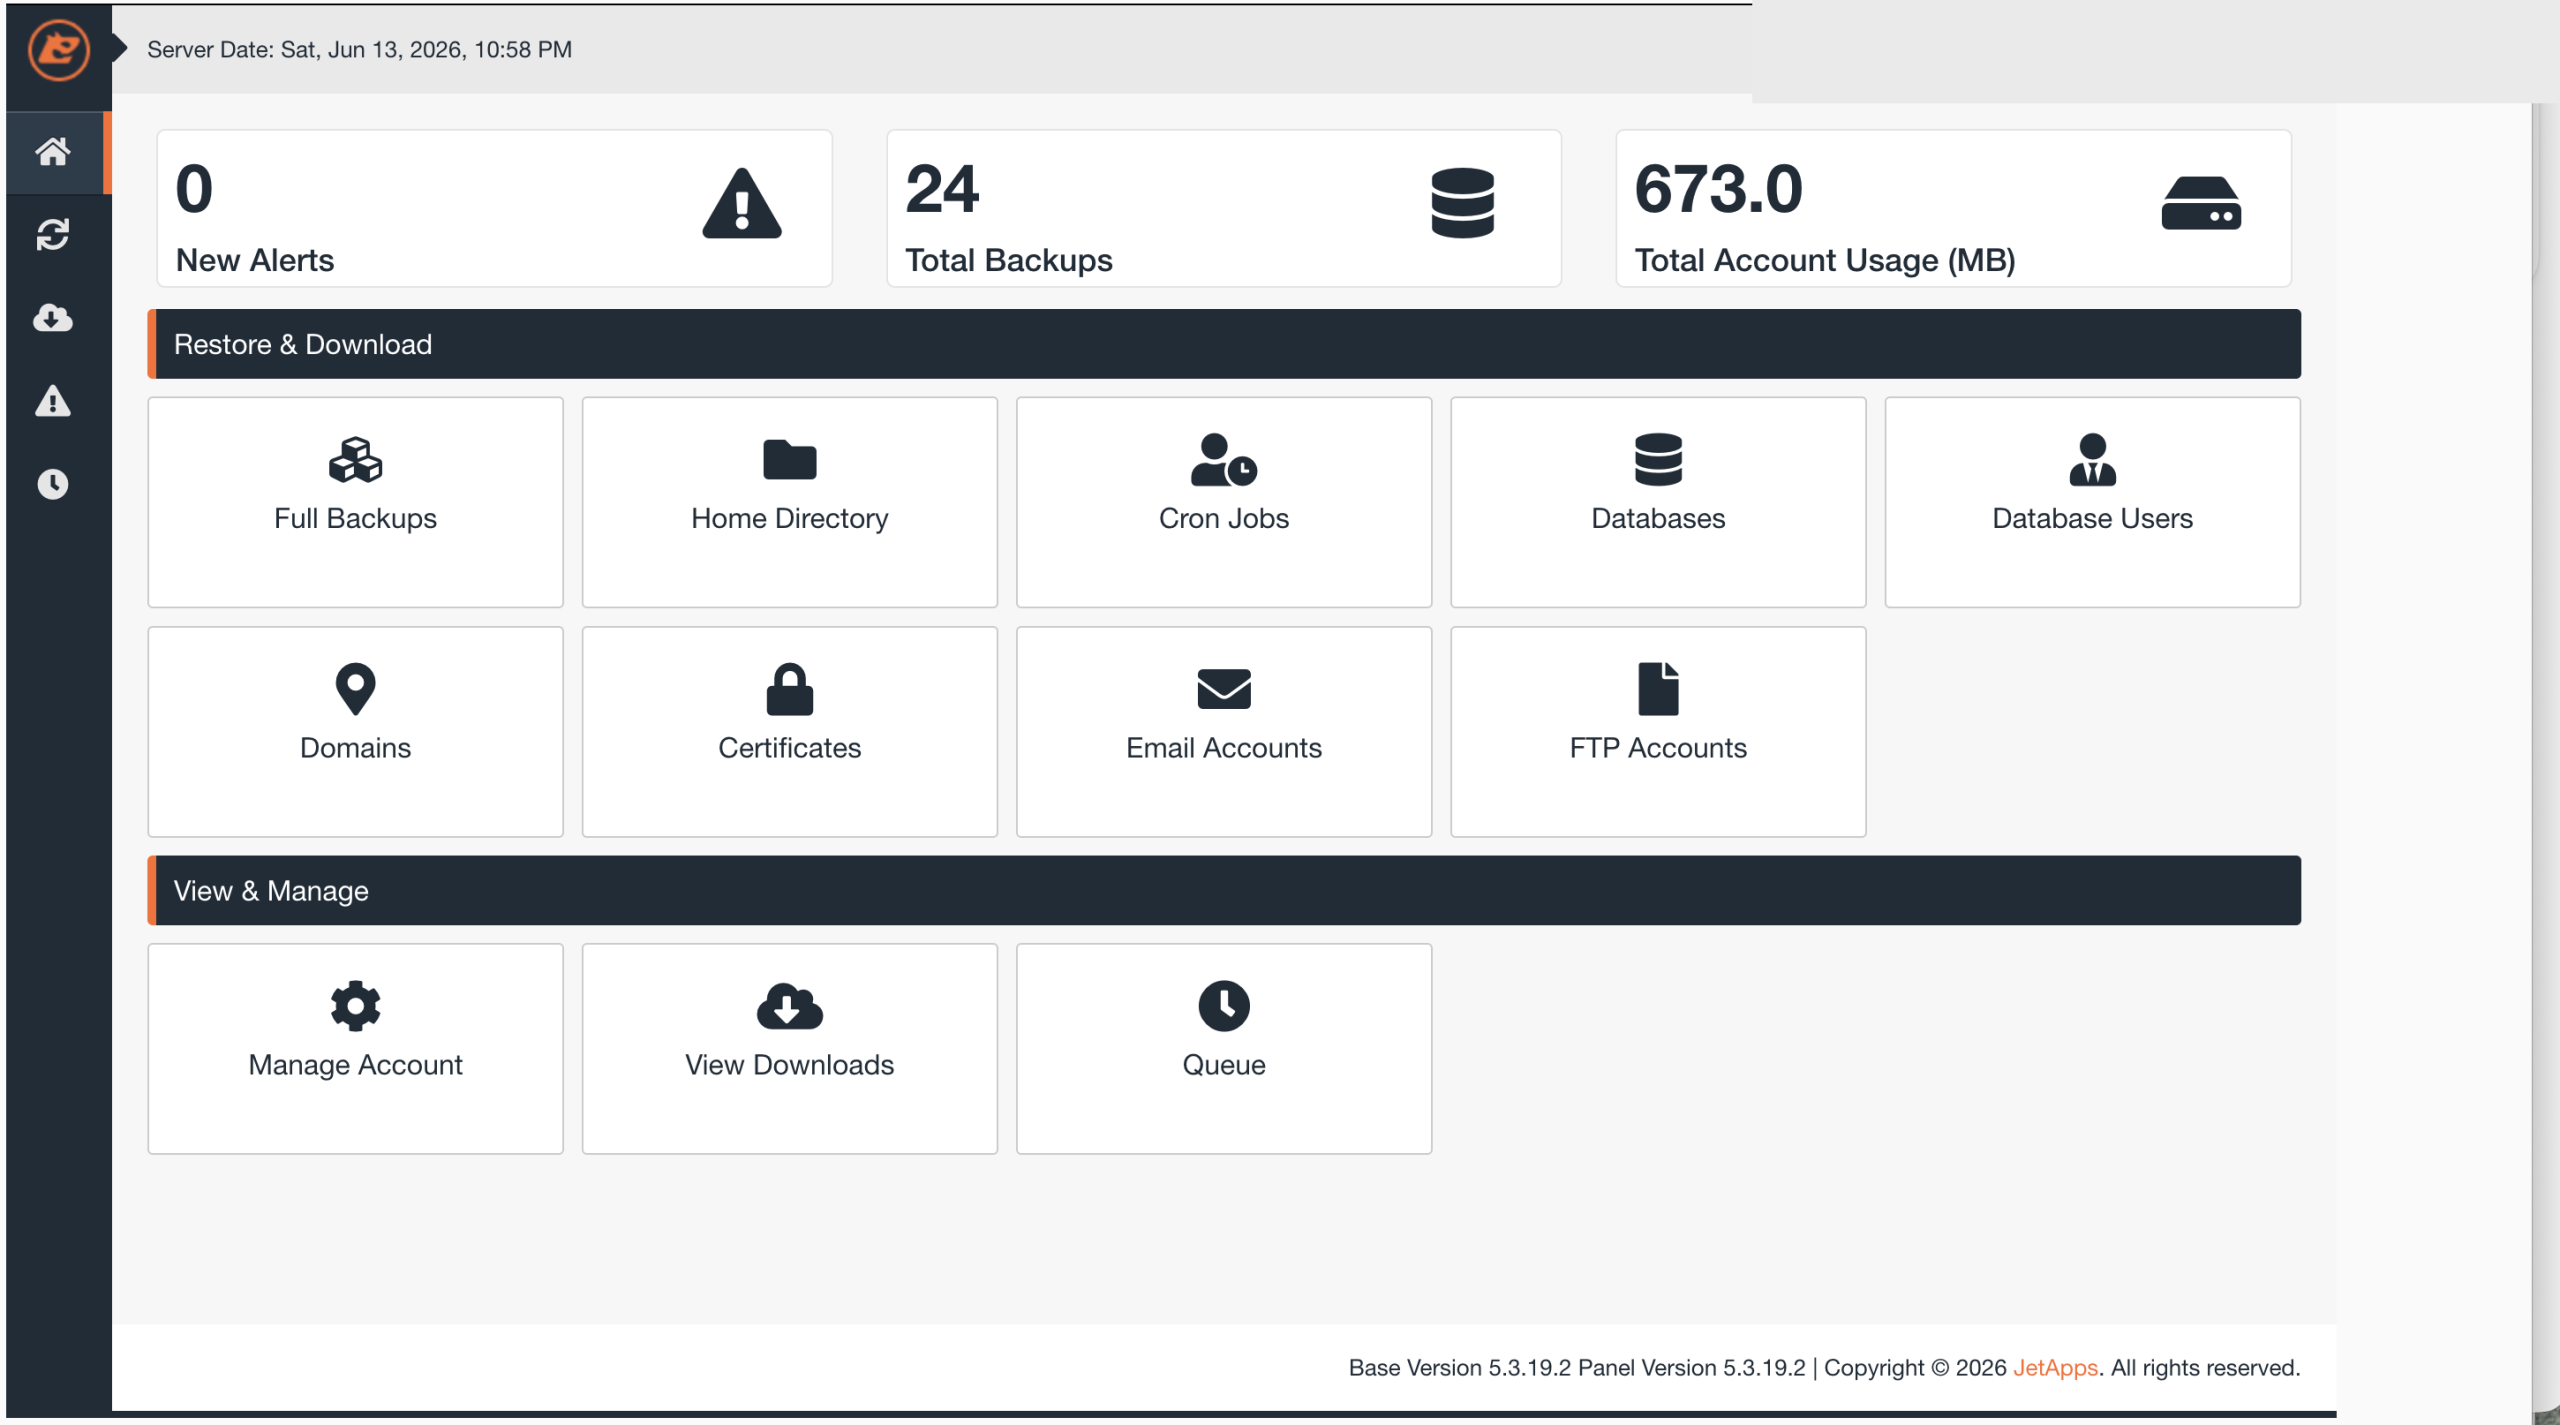Click the Full Backups label
The width and height of the screenshot is (2560, 1425).
[x=355, y=518]
